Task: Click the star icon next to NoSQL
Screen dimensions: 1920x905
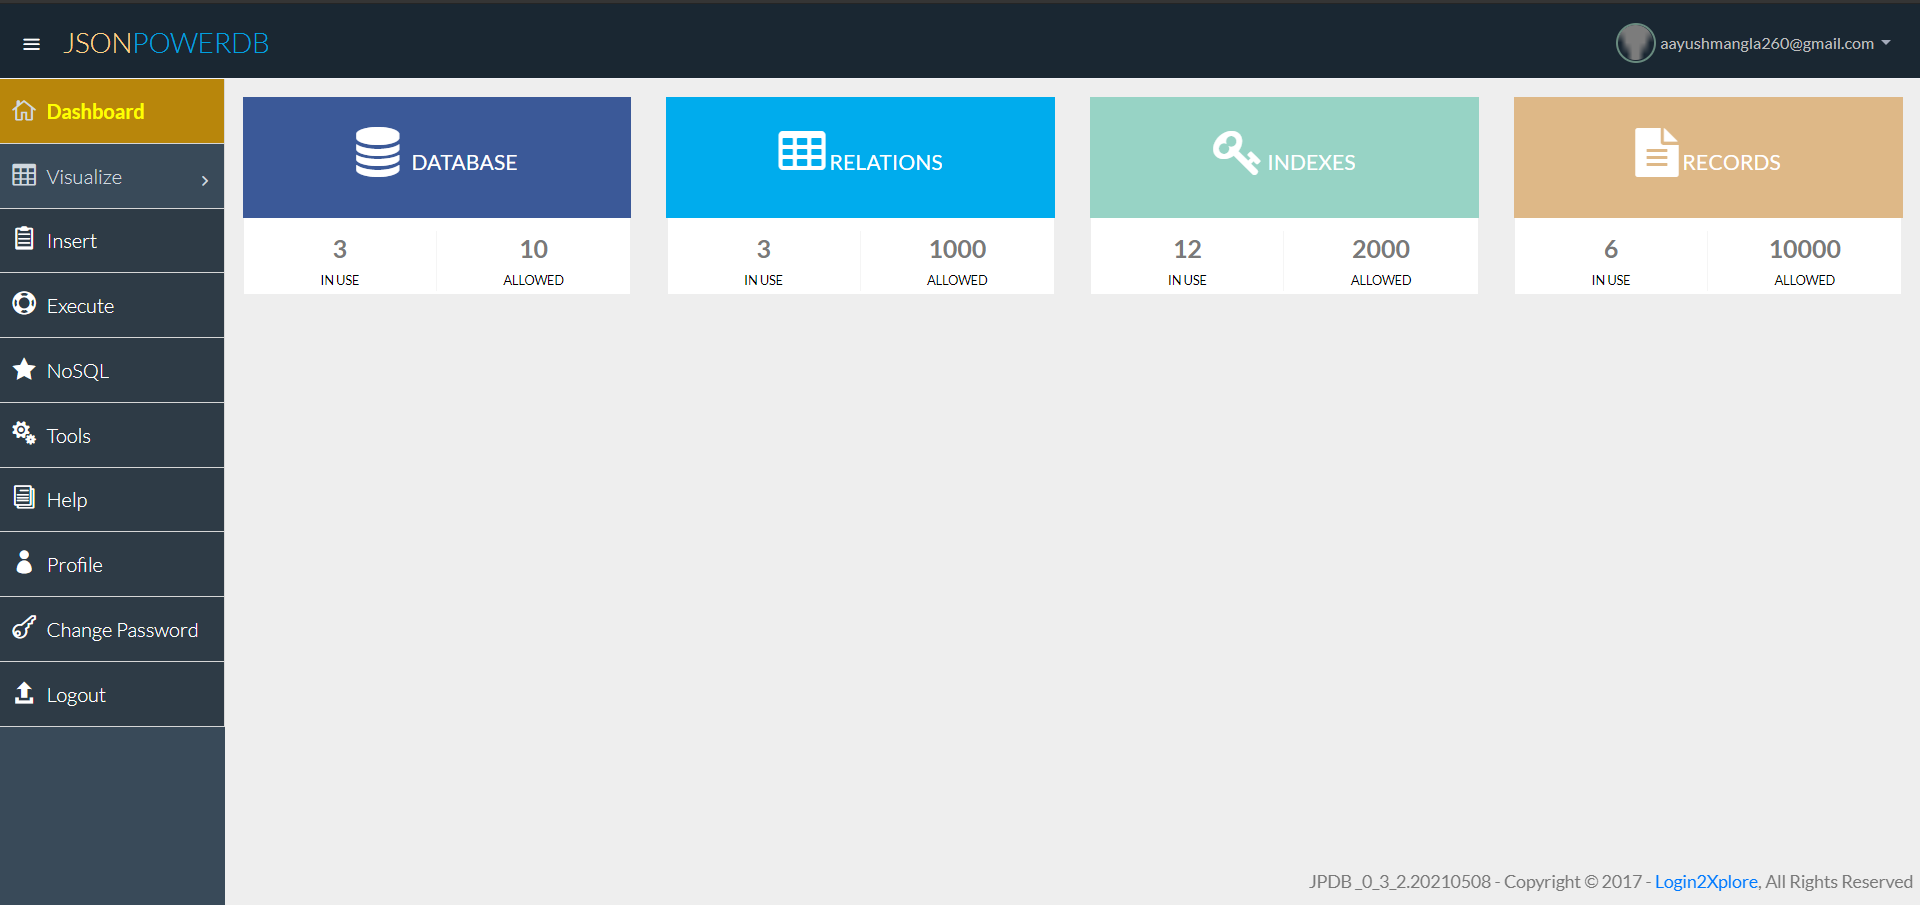Action: tap(22, 369)
